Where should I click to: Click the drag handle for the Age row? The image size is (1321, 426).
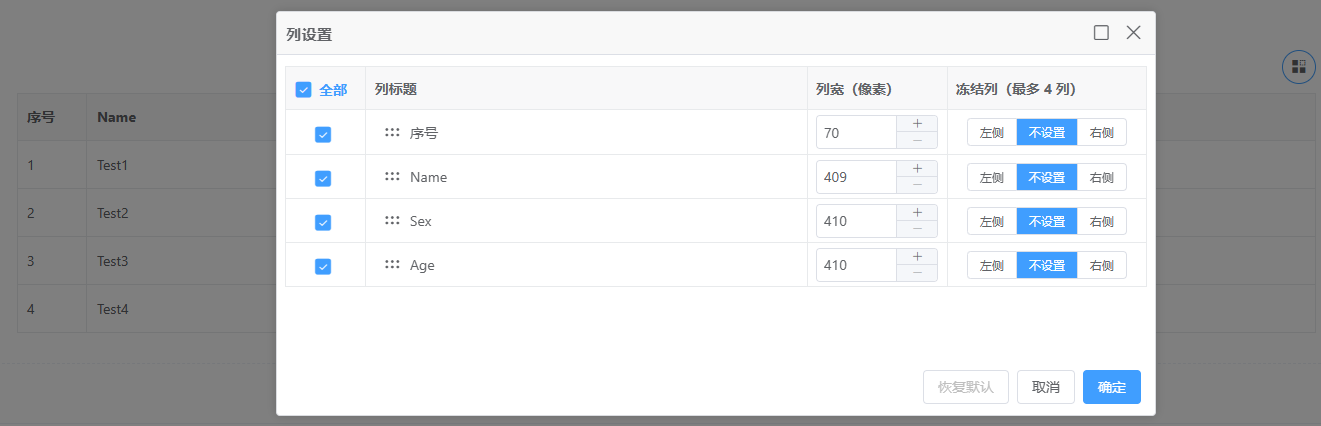(392, 265)
